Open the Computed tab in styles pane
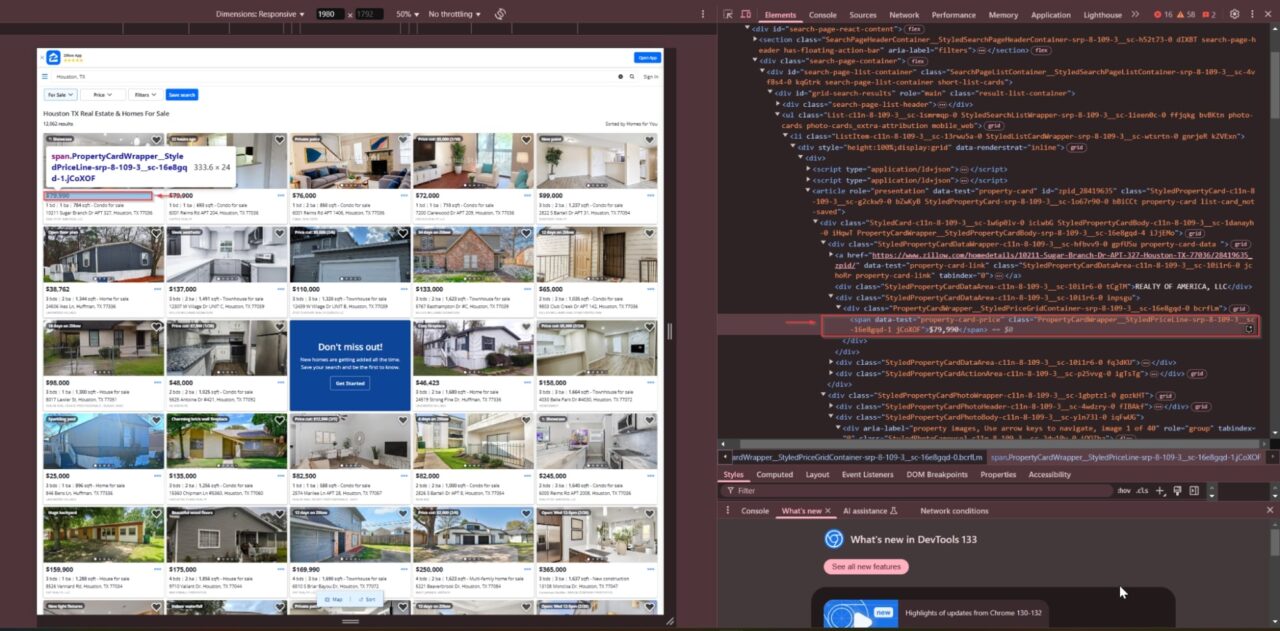 pos(775,474)
